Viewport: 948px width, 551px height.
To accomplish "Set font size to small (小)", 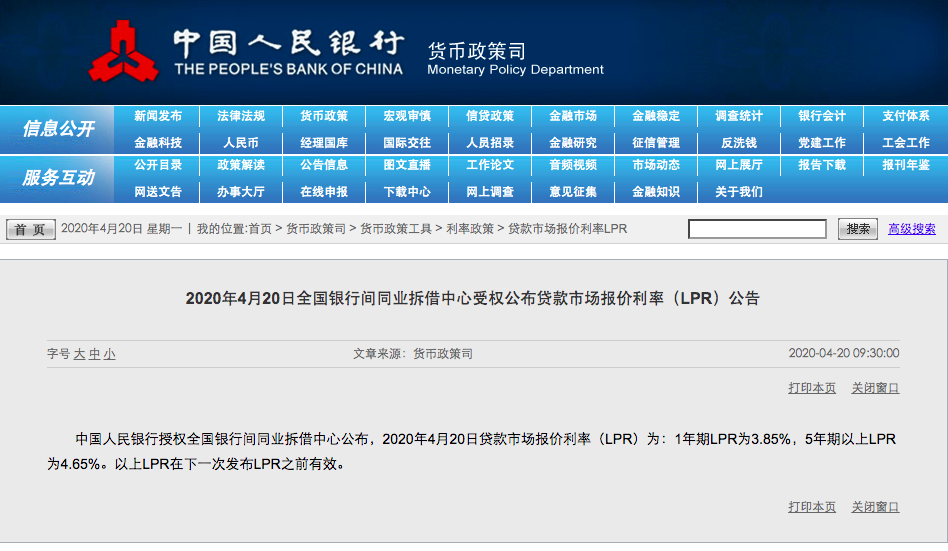I will [x=109, y=354].
